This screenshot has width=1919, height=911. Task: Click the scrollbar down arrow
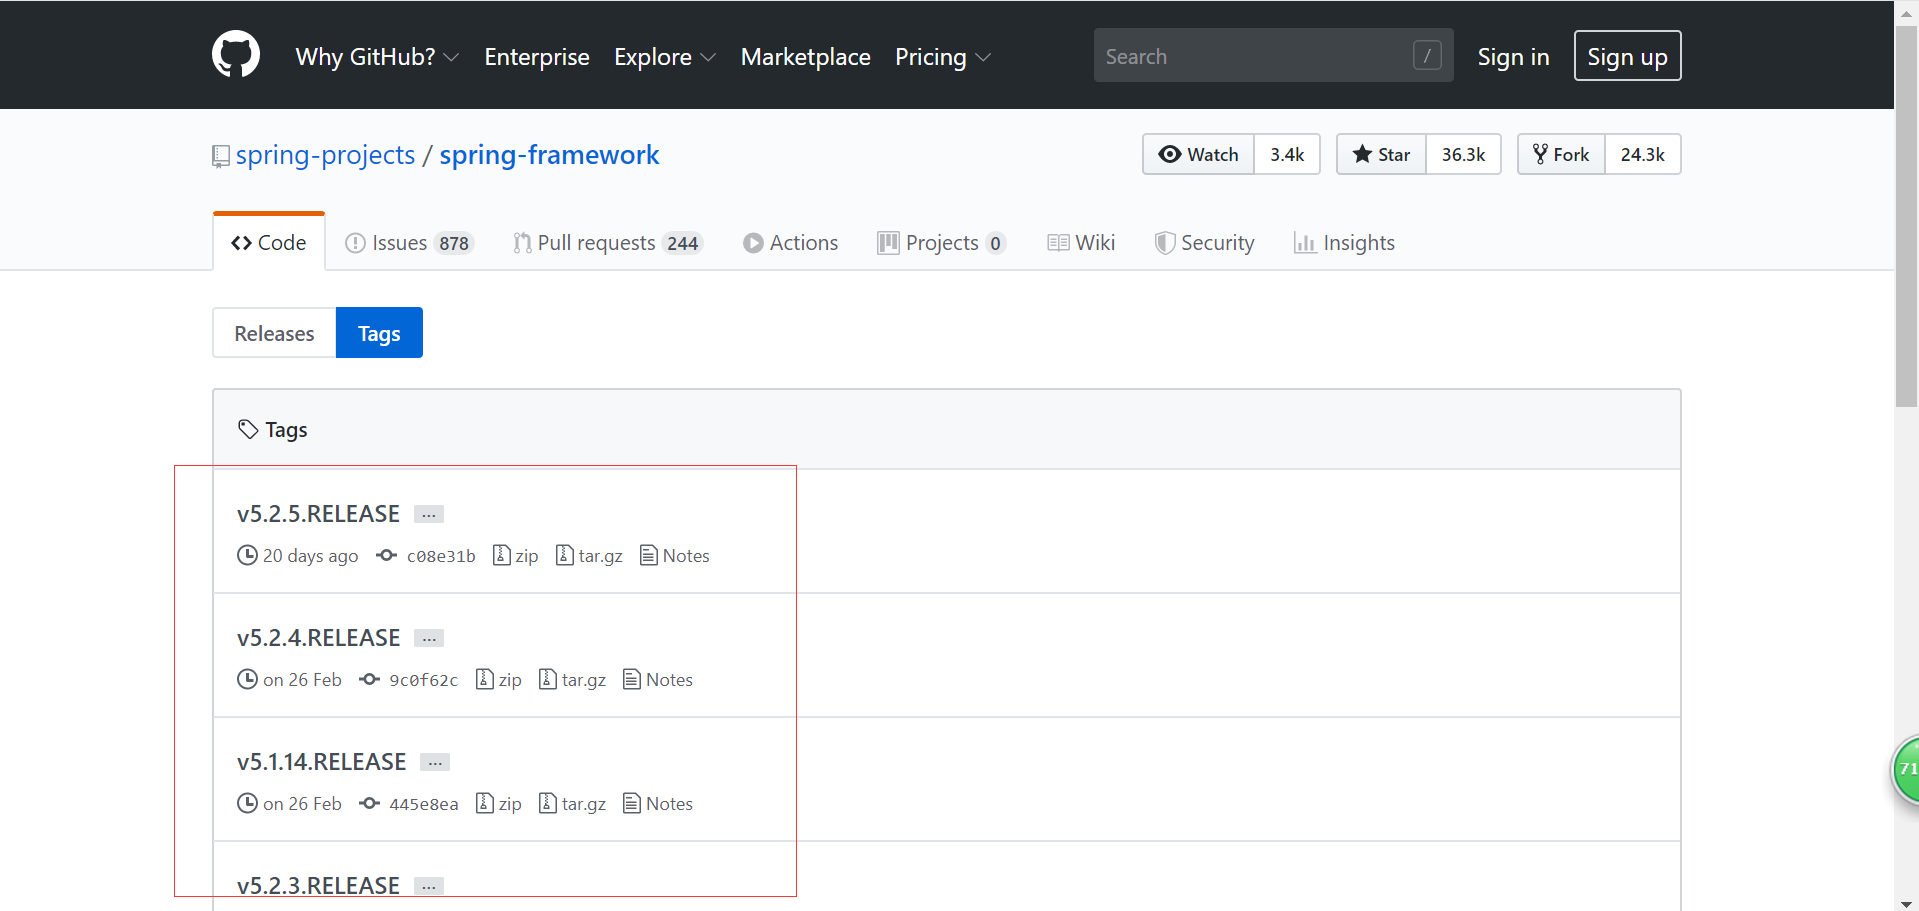(1906, 903)
